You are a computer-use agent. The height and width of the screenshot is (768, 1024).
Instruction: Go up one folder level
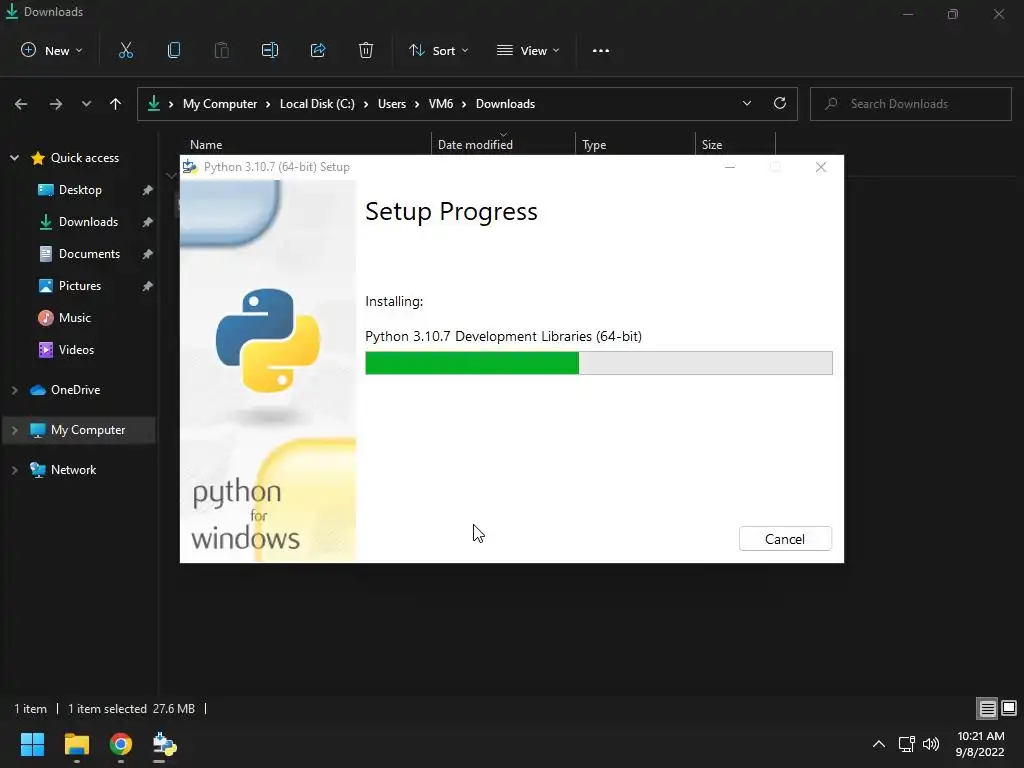pyautogui.click(x=116, y=104)
